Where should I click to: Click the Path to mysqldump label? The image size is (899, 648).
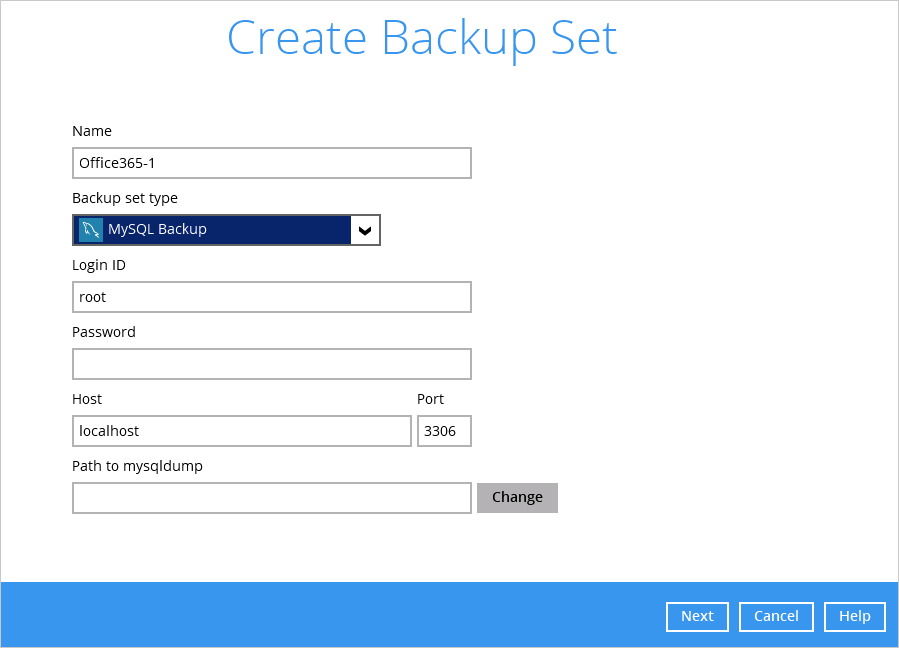click(x=137, y=466)
